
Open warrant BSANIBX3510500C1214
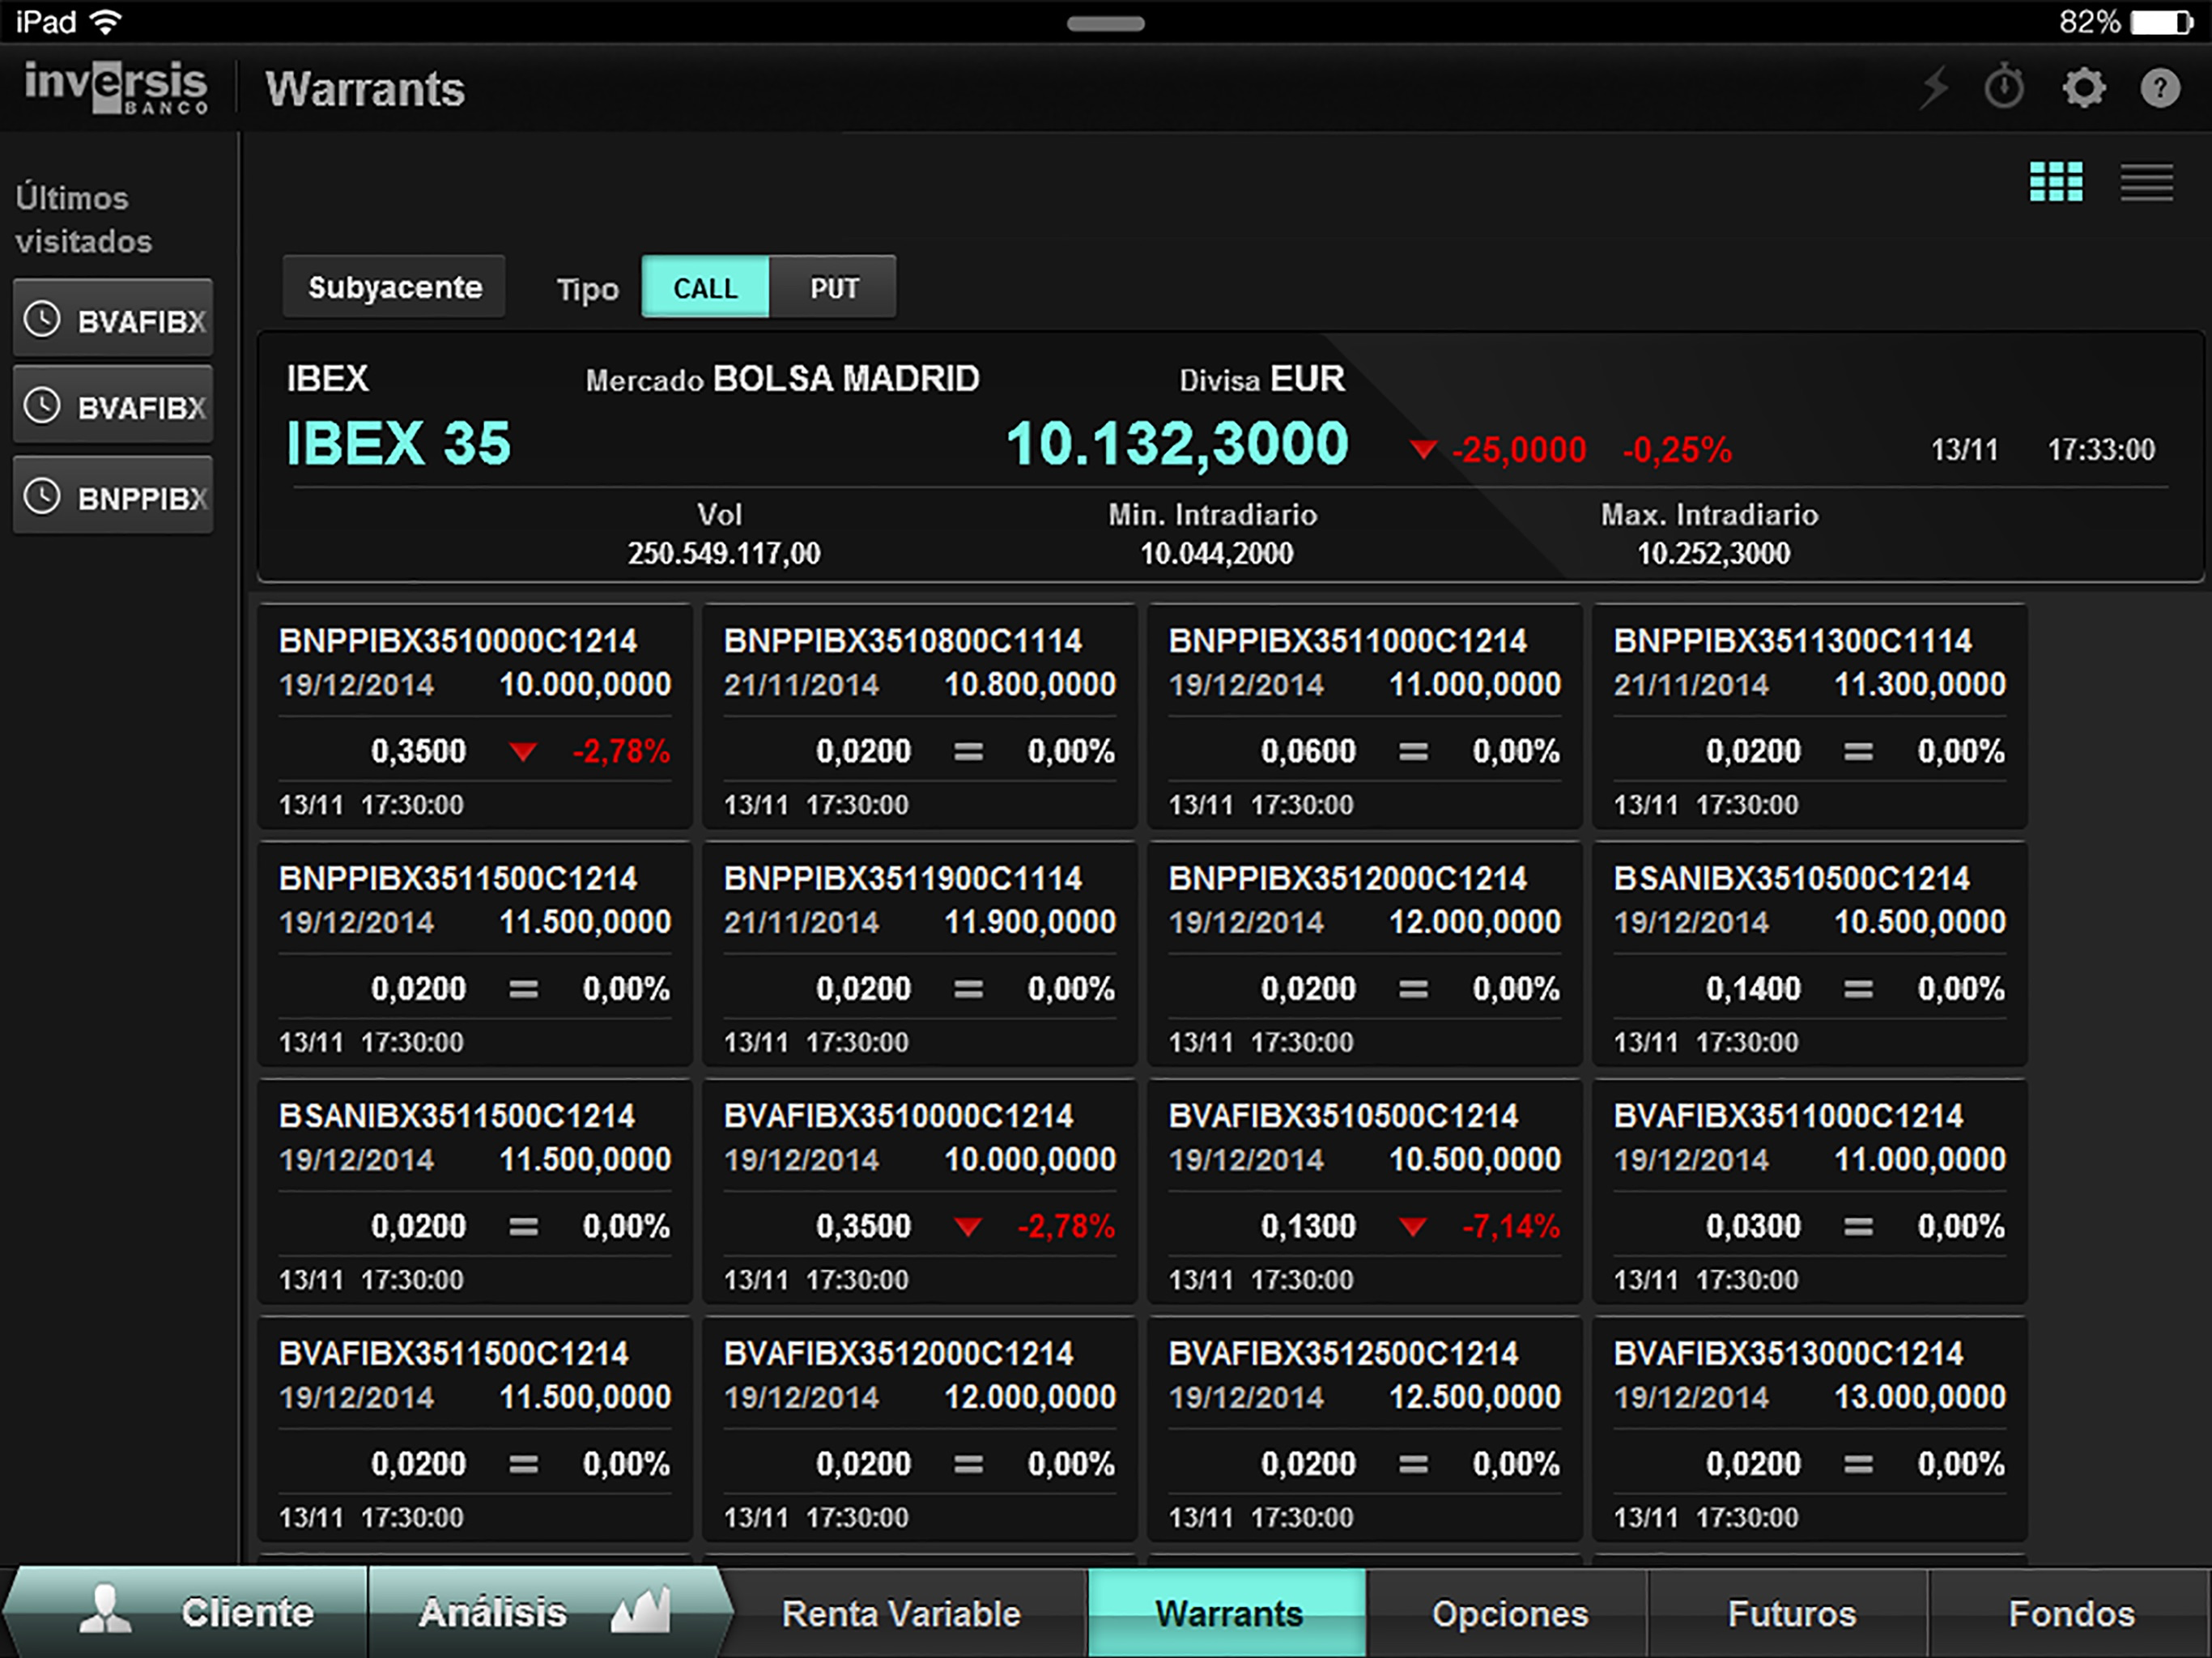click(1810, 954)
